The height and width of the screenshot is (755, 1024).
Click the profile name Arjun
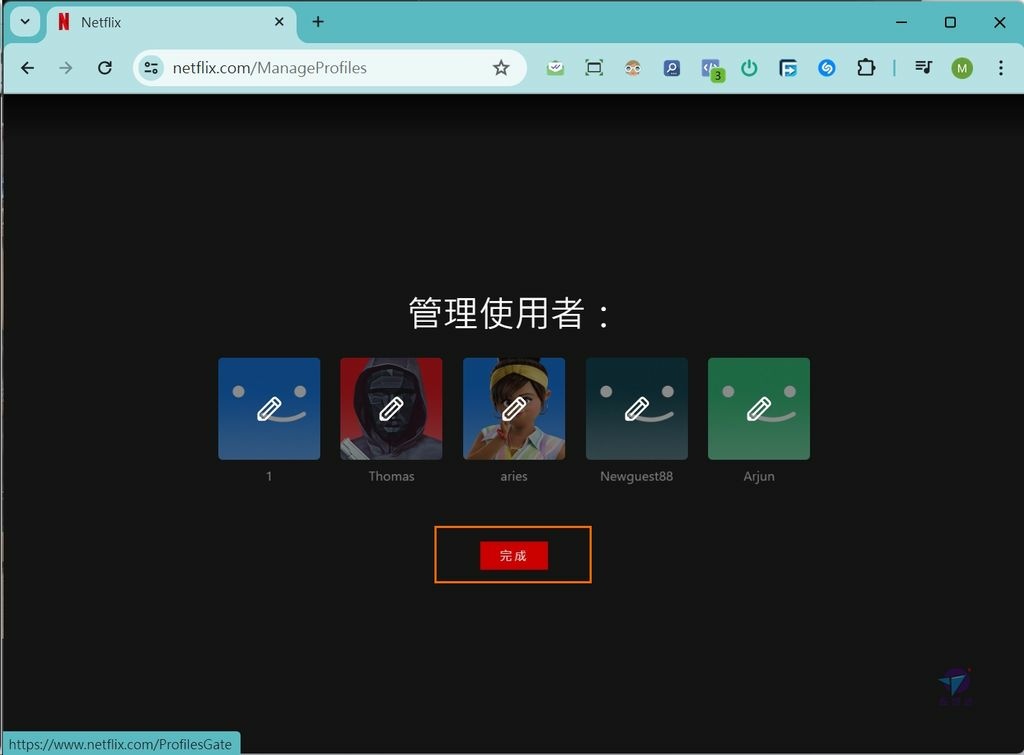tap(759, 476)
